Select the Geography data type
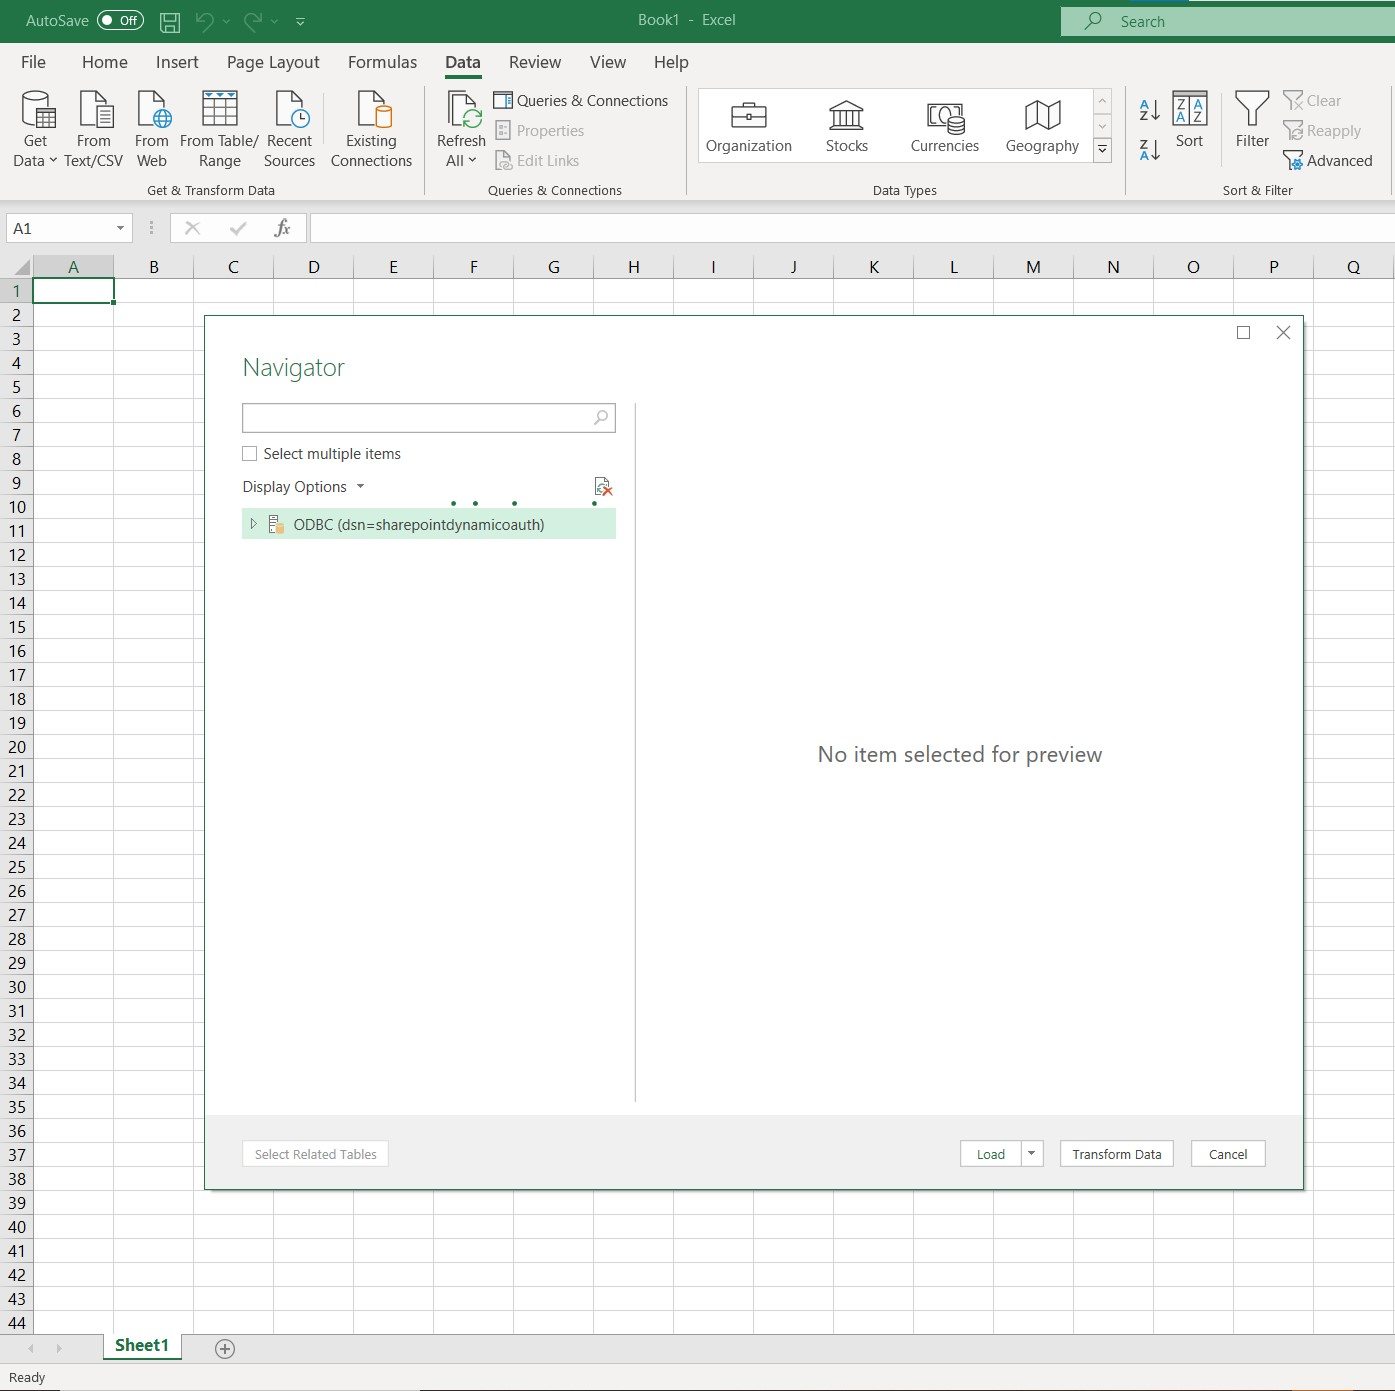This screenshot has height=1391, width=1395. [1042, 126]
